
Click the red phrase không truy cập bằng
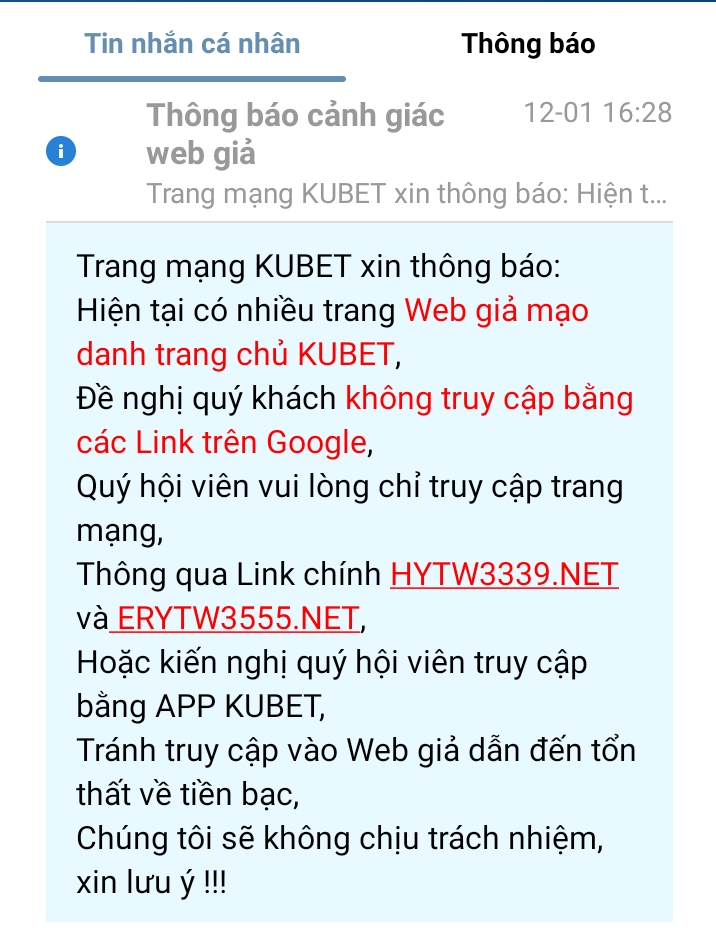489,399
